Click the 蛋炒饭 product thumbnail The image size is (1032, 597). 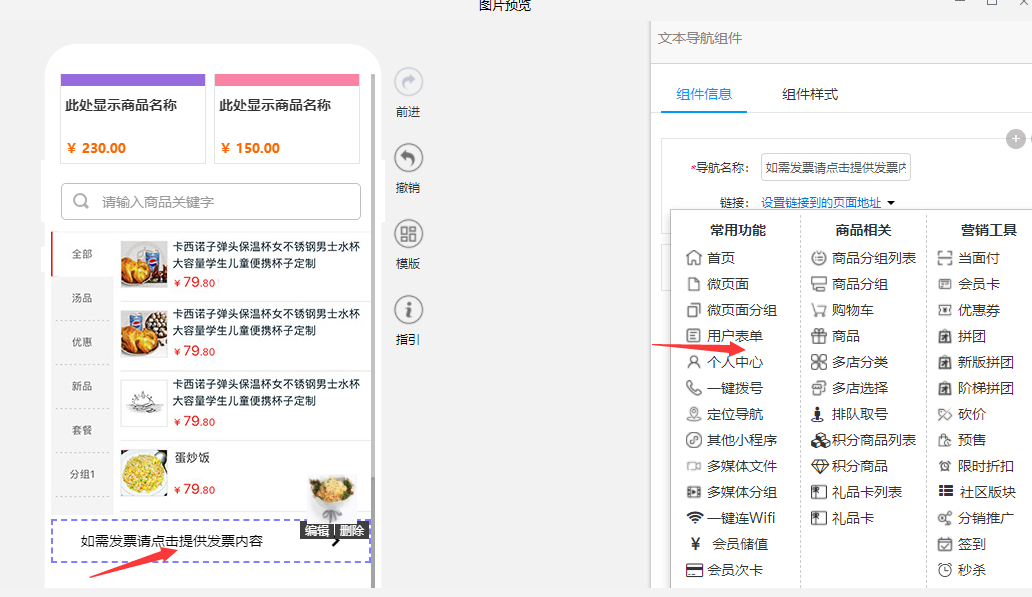[144, 473]
